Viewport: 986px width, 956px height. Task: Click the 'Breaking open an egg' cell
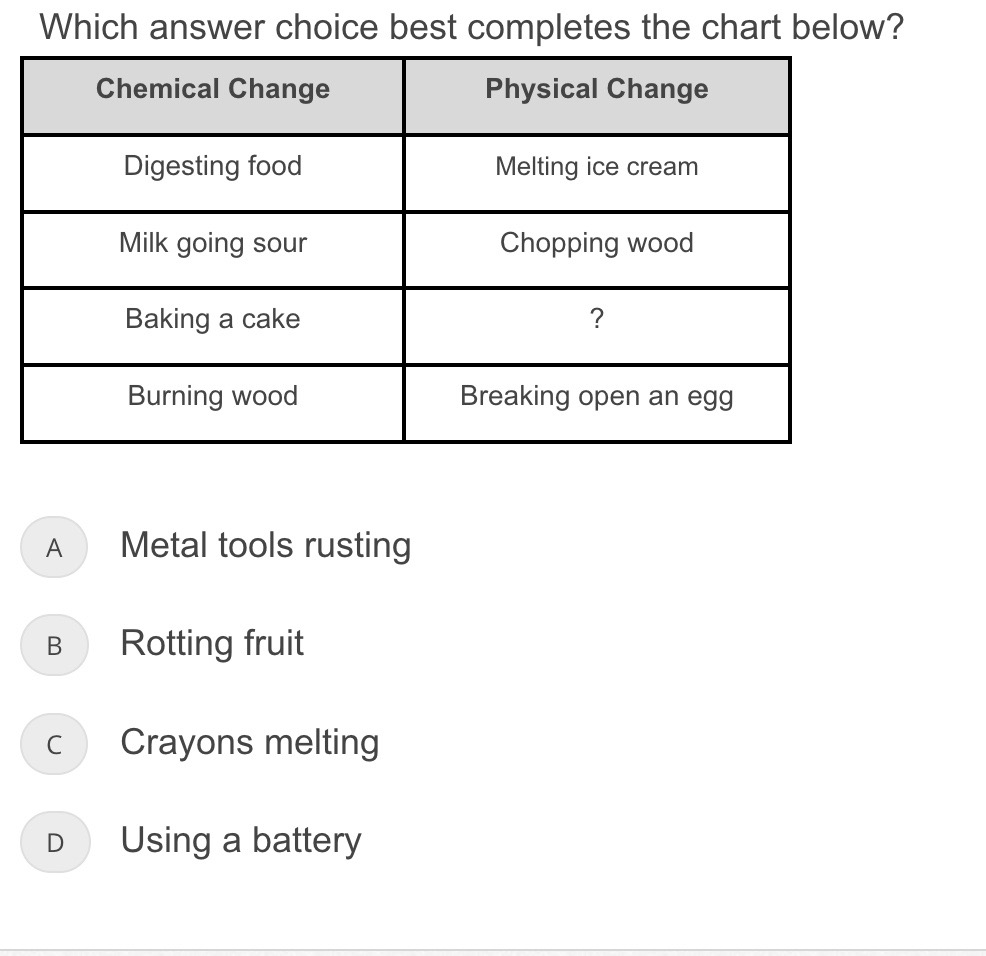(597, 403)
